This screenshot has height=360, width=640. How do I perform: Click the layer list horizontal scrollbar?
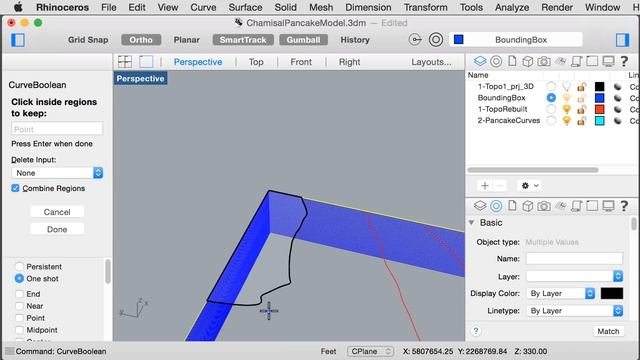[x=533, y=170]
